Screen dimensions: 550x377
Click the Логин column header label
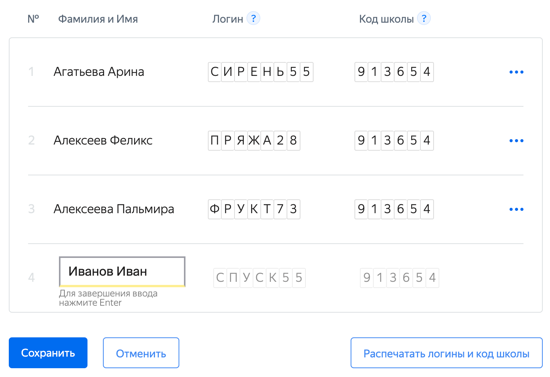pos(228,19)
